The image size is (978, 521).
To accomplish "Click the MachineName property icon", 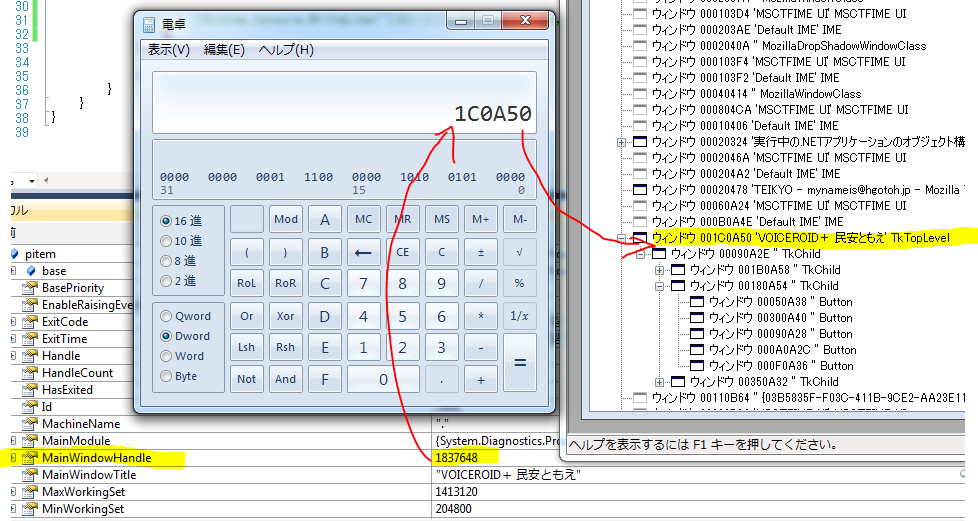I will (x=29, y=424).
